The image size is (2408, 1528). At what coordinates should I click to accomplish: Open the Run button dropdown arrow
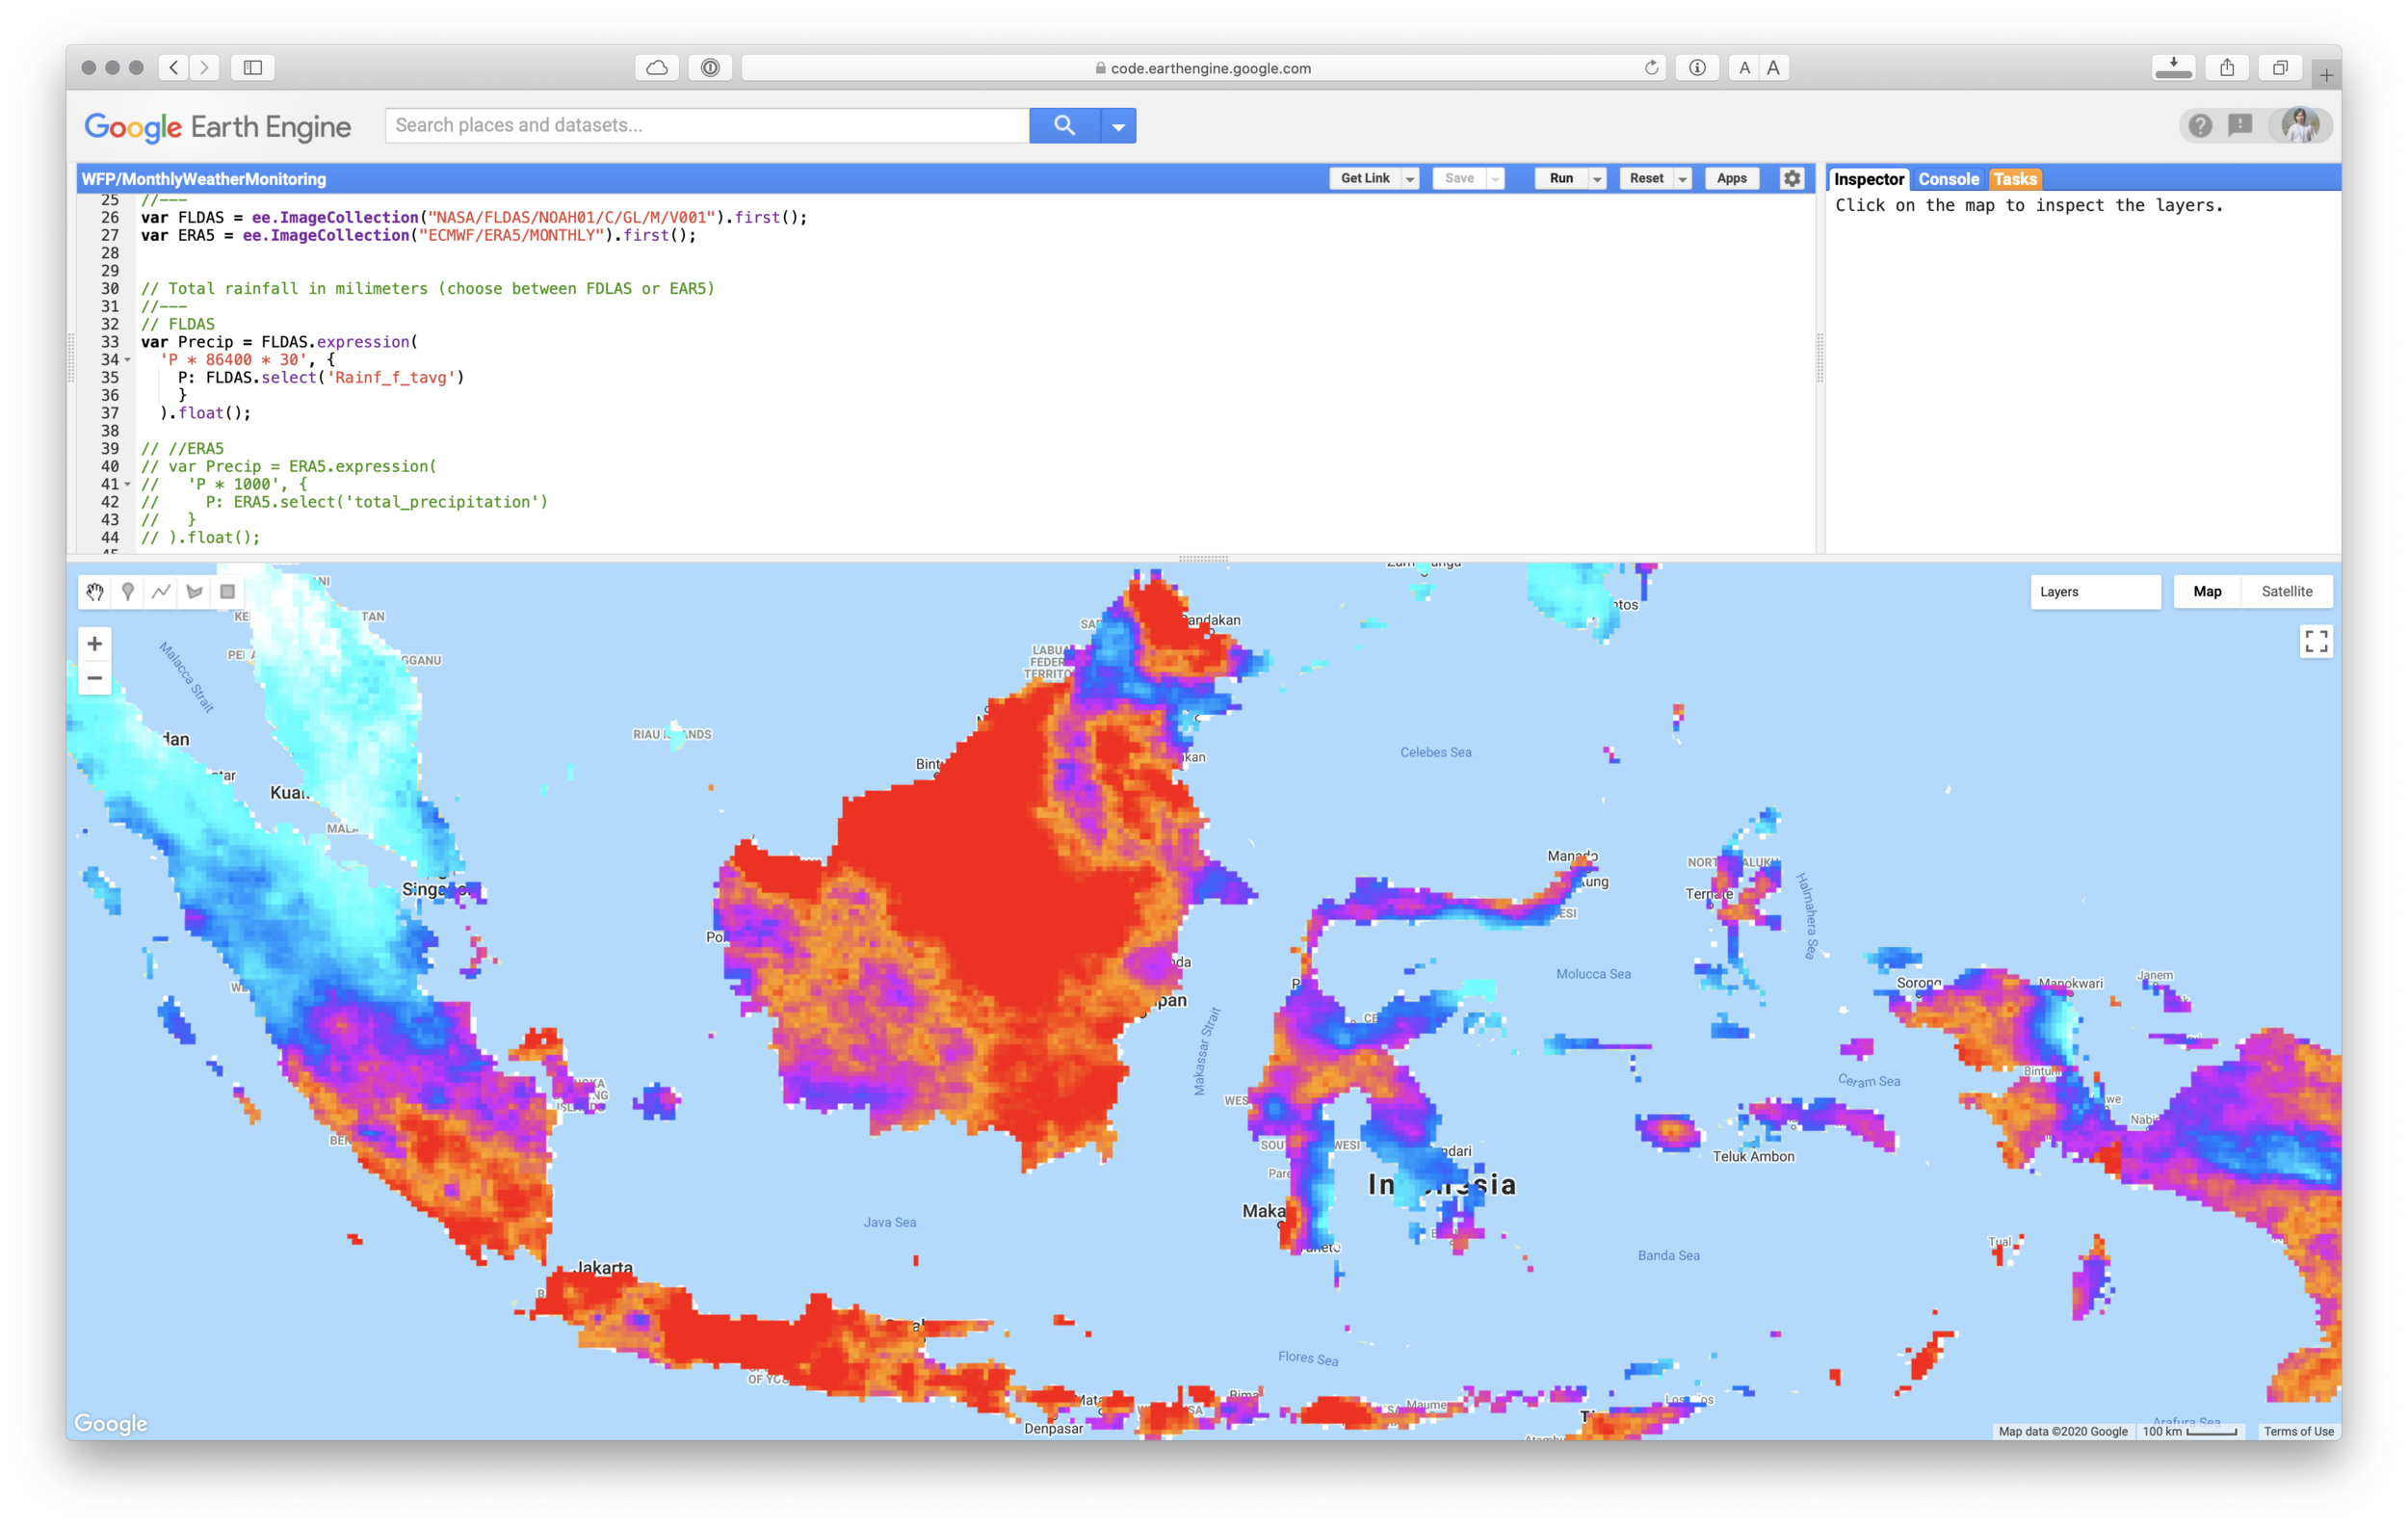pyautogui.click(x=1597, y=179)
